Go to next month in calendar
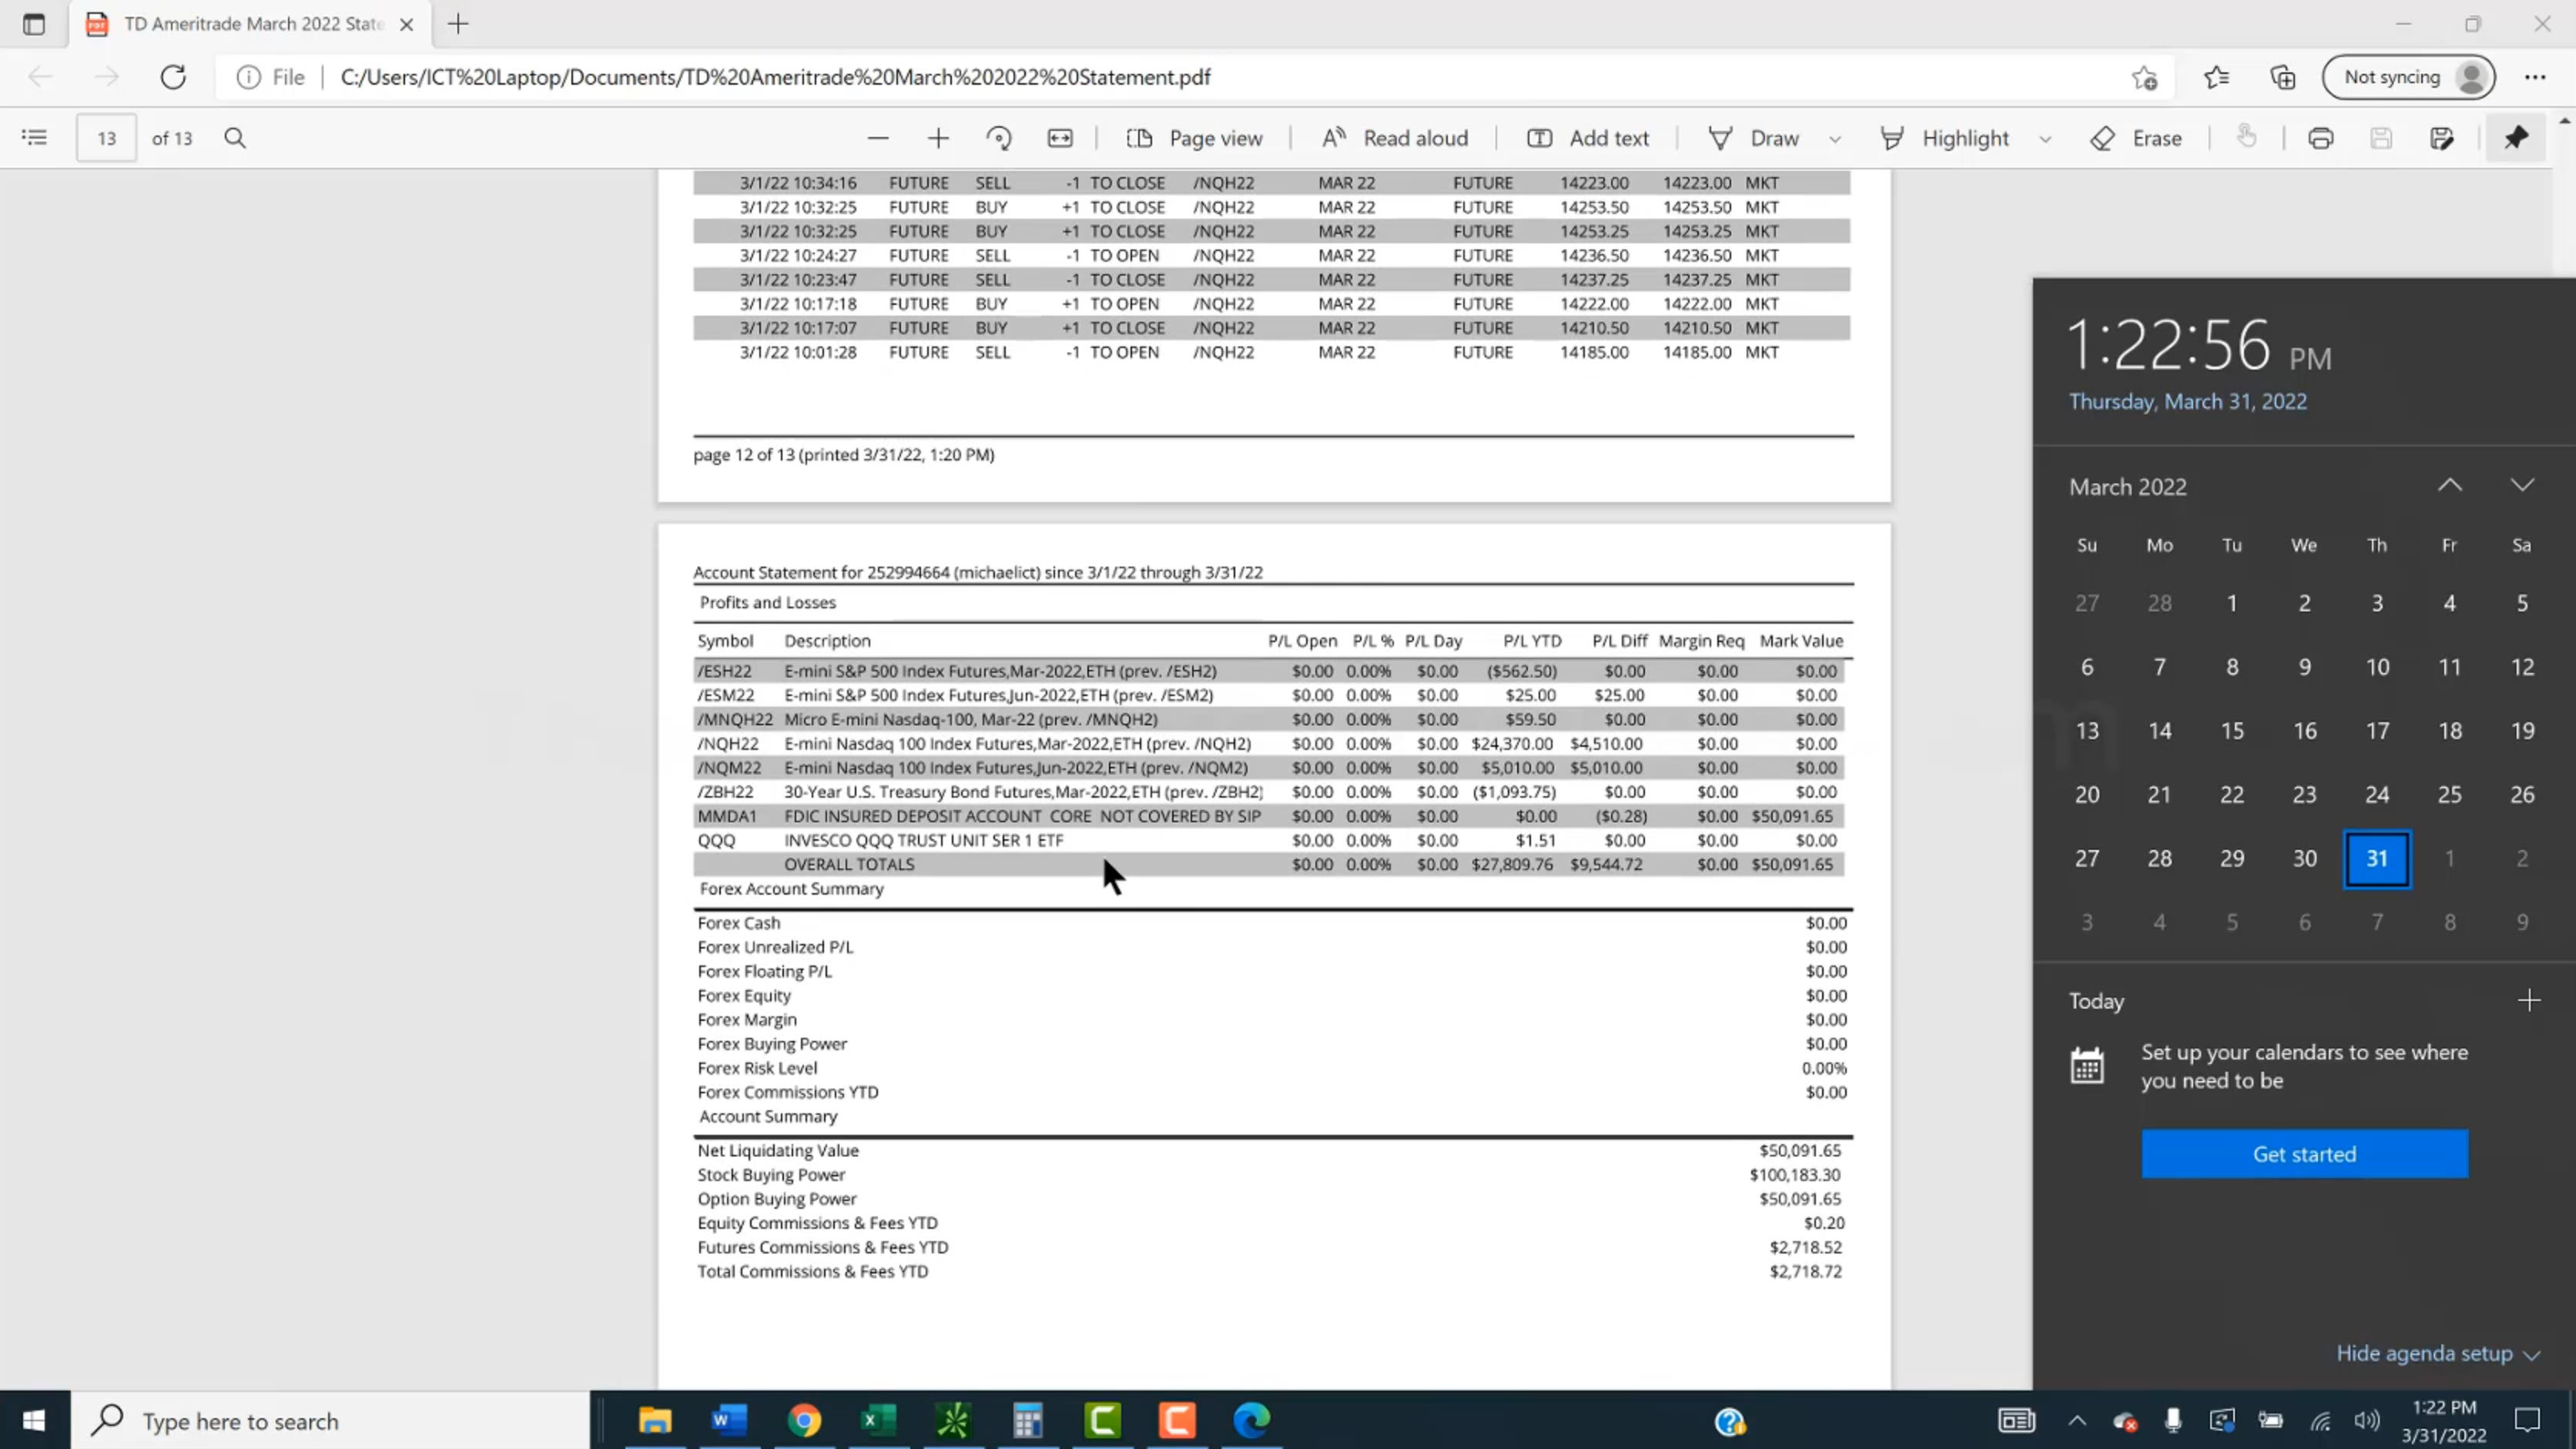The width and height of the screenshot is (2576, 1449). (2522, 486)
